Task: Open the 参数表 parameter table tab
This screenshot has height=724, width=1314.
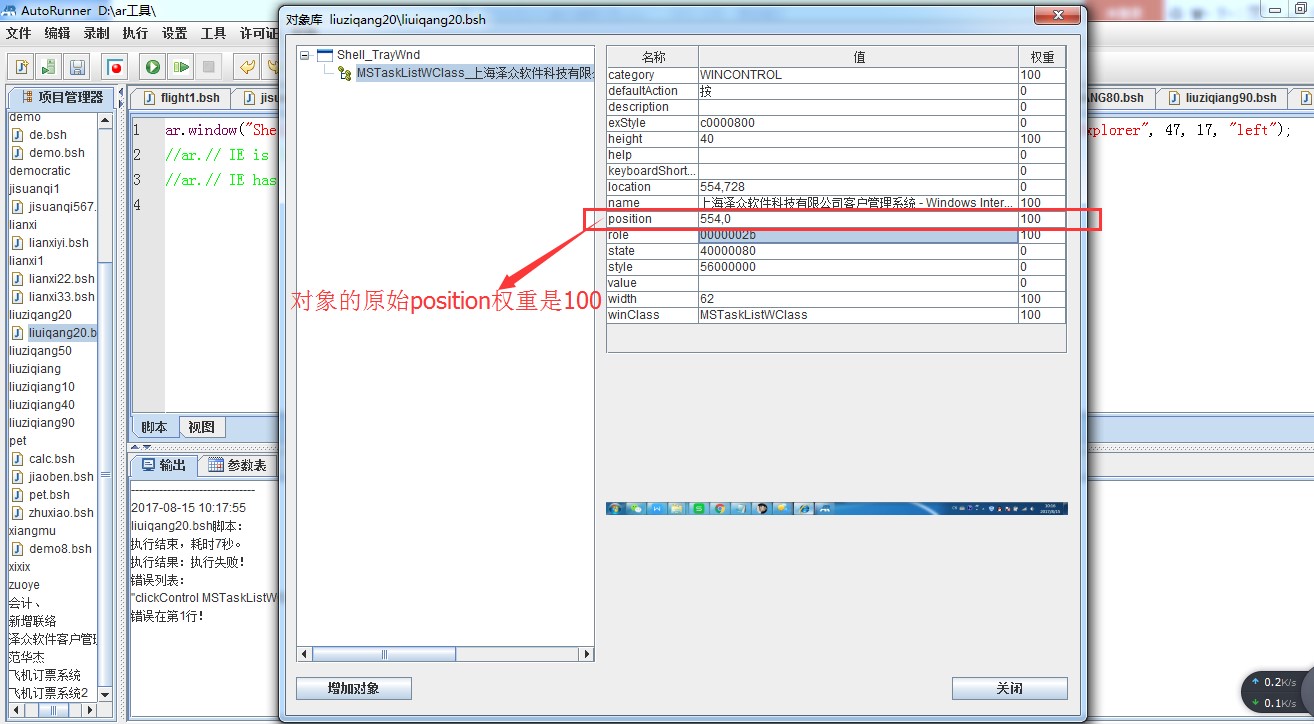Action: (237, 465)
